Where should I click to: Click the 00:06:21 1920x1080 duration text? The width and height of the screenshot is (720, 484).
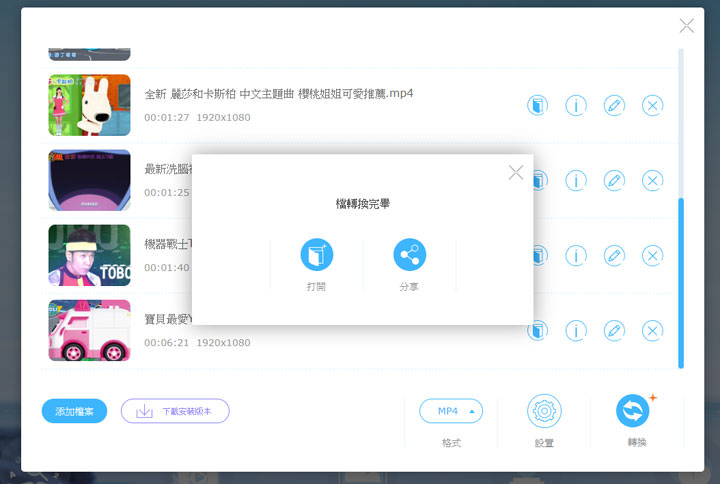[197, 343]
